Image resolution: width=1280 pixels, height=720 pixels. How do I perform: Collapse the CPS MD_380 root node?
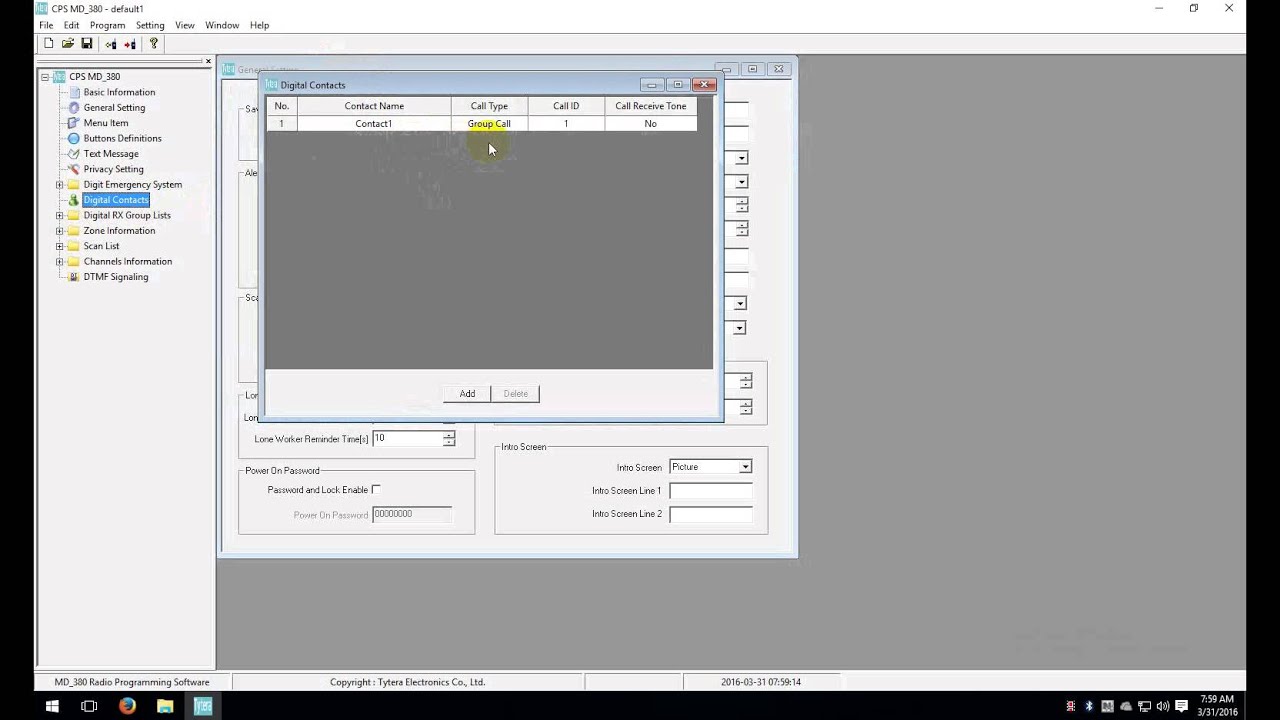(x=45, y=77)
